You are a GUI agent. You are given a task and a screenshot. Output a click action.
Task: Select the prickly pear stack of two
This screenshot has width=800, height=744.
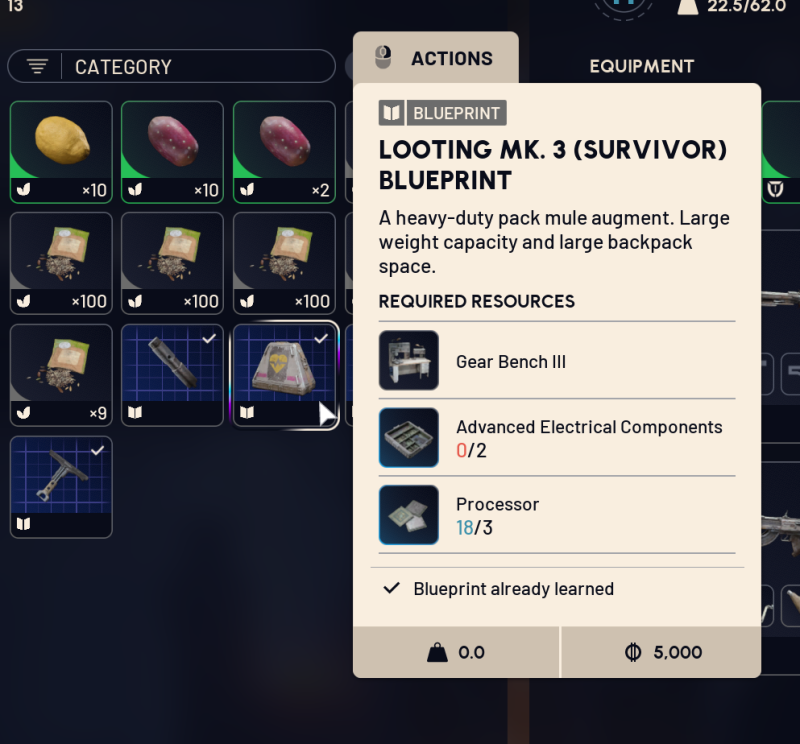284,152
